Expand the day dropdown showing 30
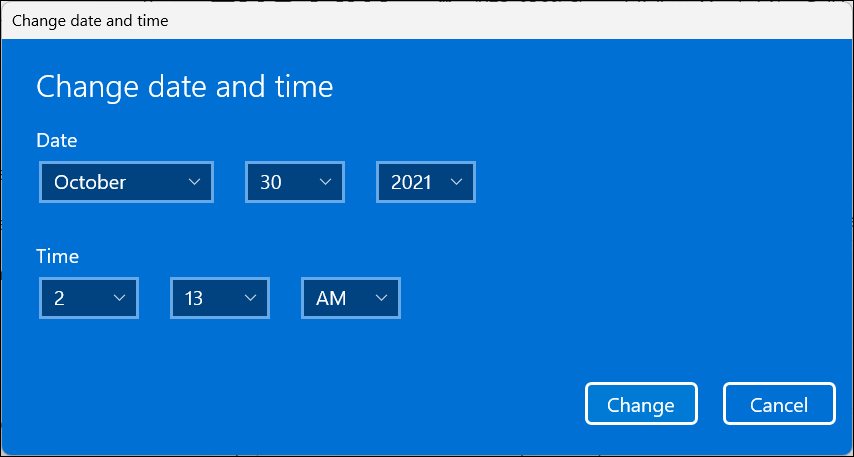The width and height of the screenshot is (854, 457). (295, 182)
